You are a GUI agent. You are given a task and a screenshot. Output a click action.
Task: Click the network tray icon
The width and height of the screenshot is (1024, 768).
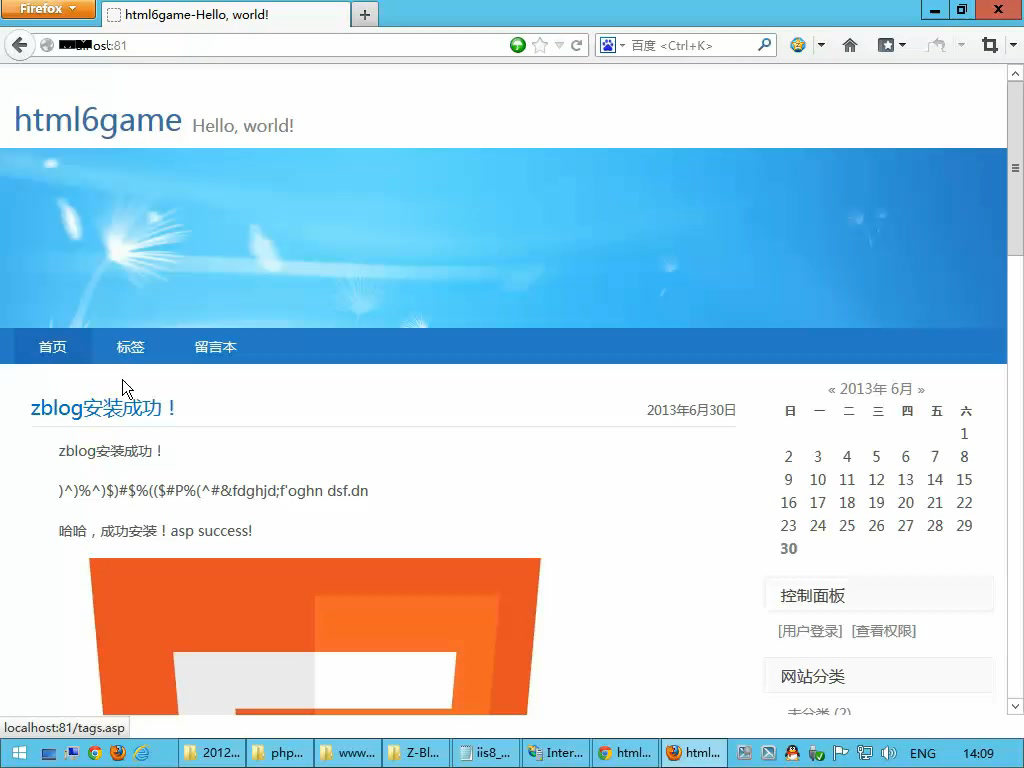tap(865, 753)
